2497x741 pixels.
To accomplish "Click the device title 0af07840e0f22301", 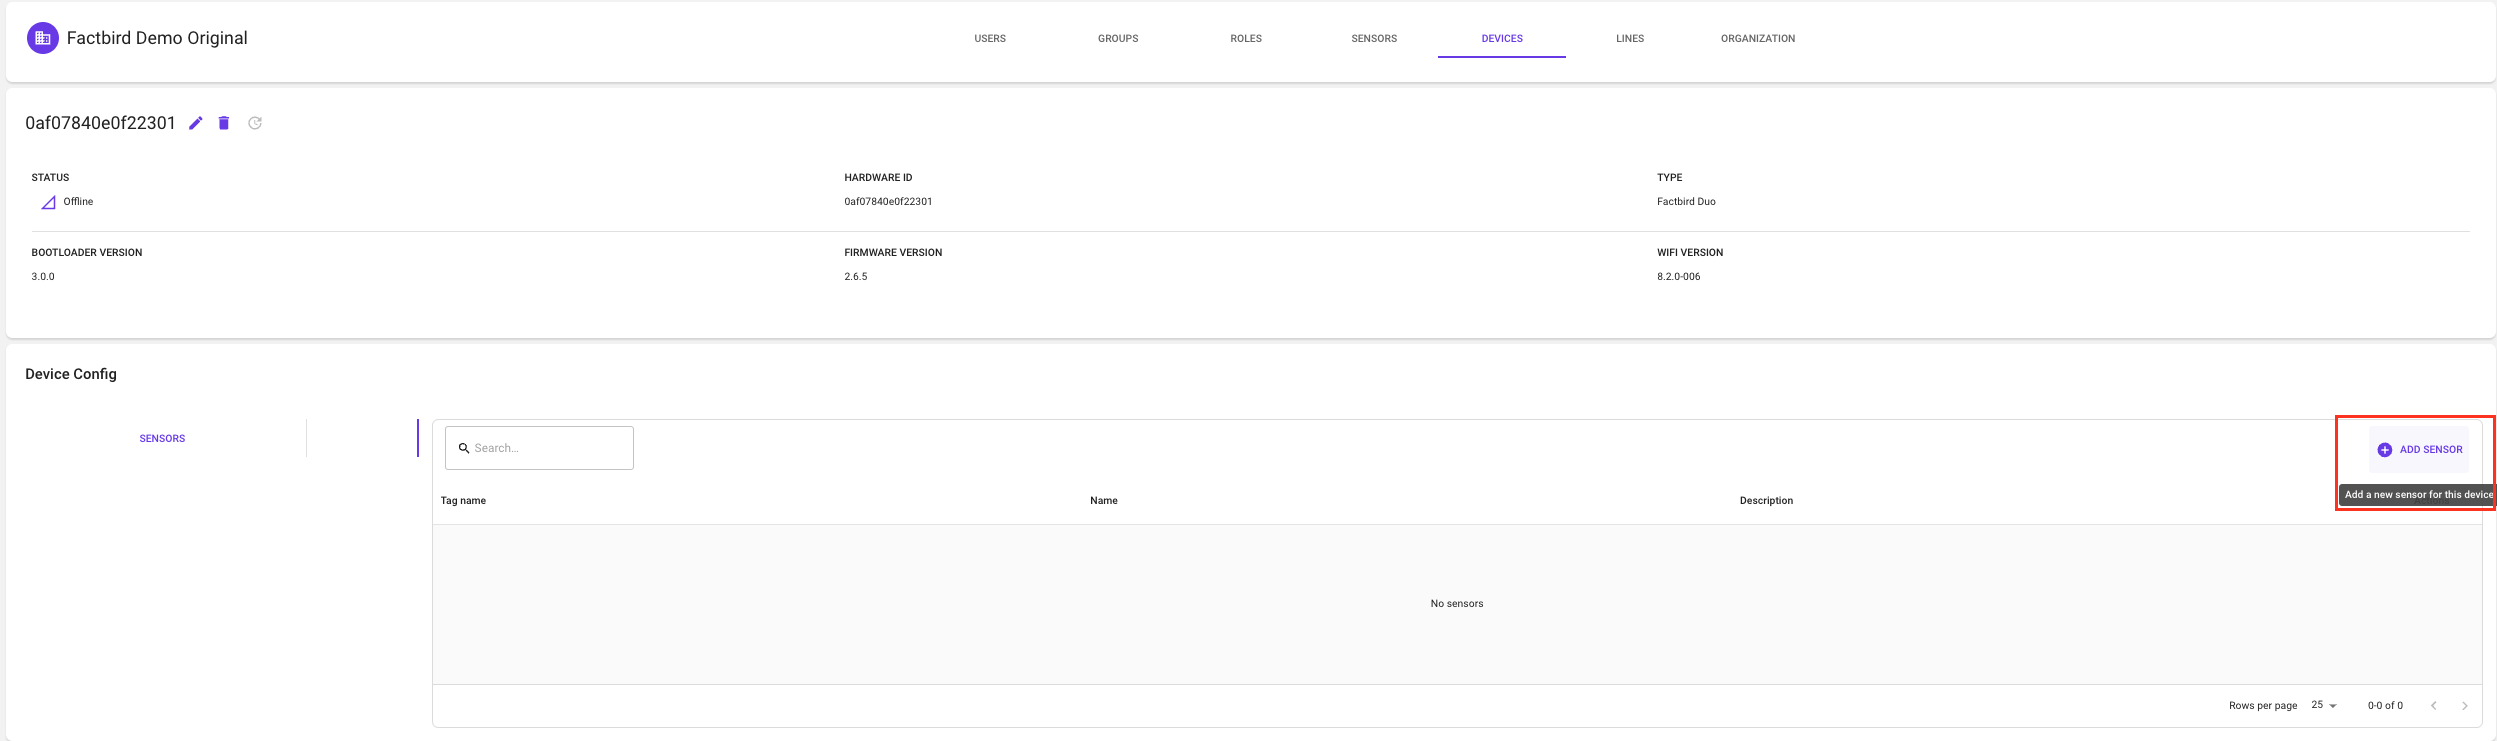I will [100, 123].
